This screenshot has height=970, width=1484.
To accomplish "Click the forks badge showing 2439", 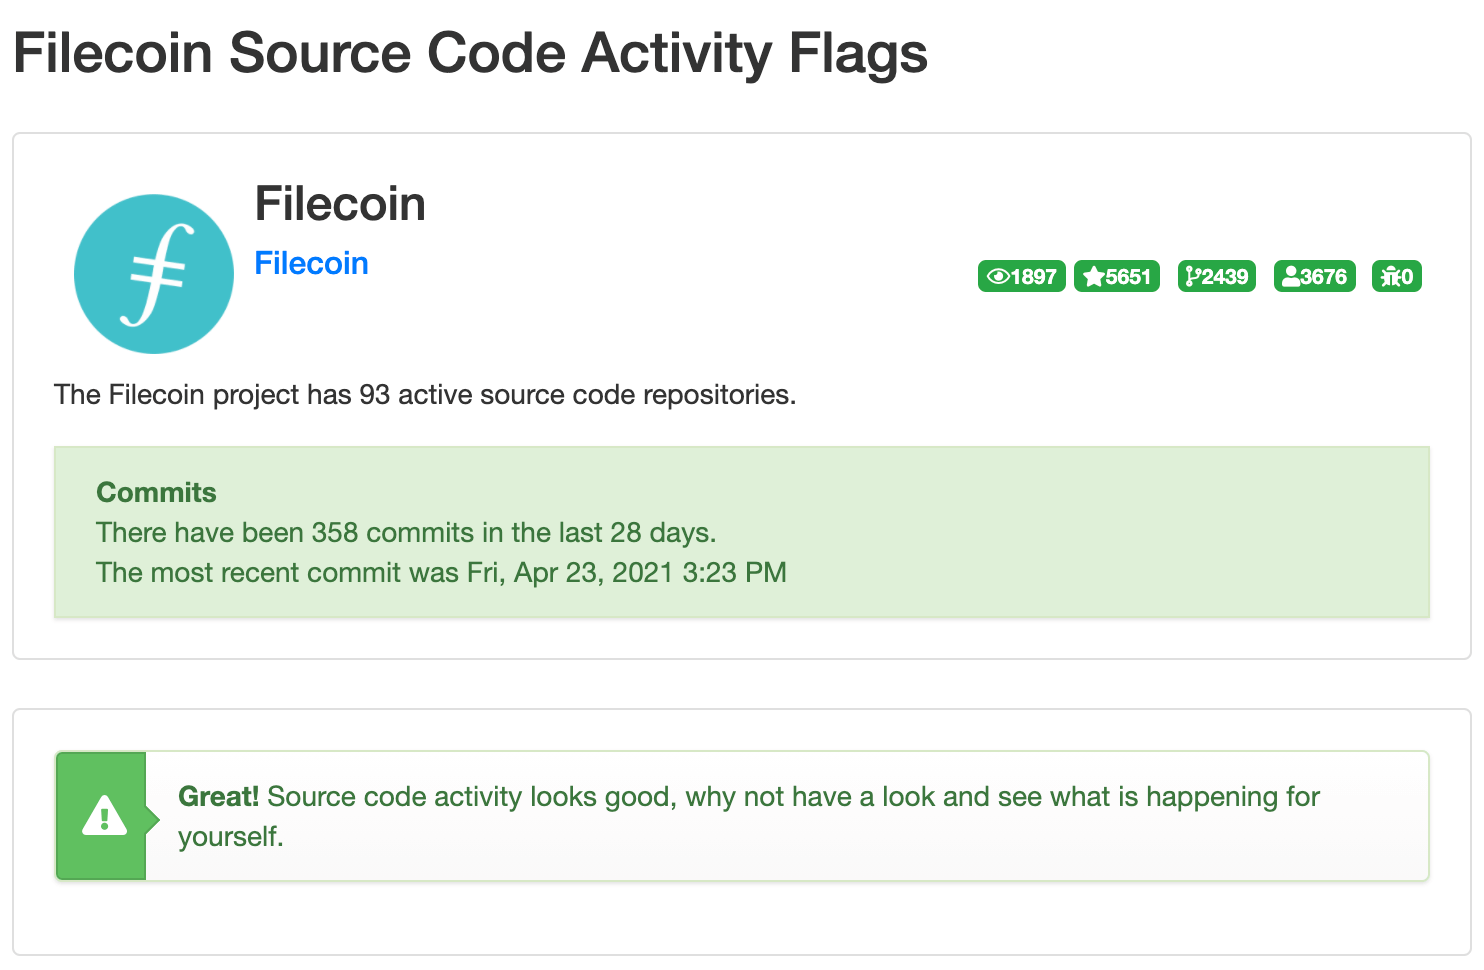I will [1217, 276].
